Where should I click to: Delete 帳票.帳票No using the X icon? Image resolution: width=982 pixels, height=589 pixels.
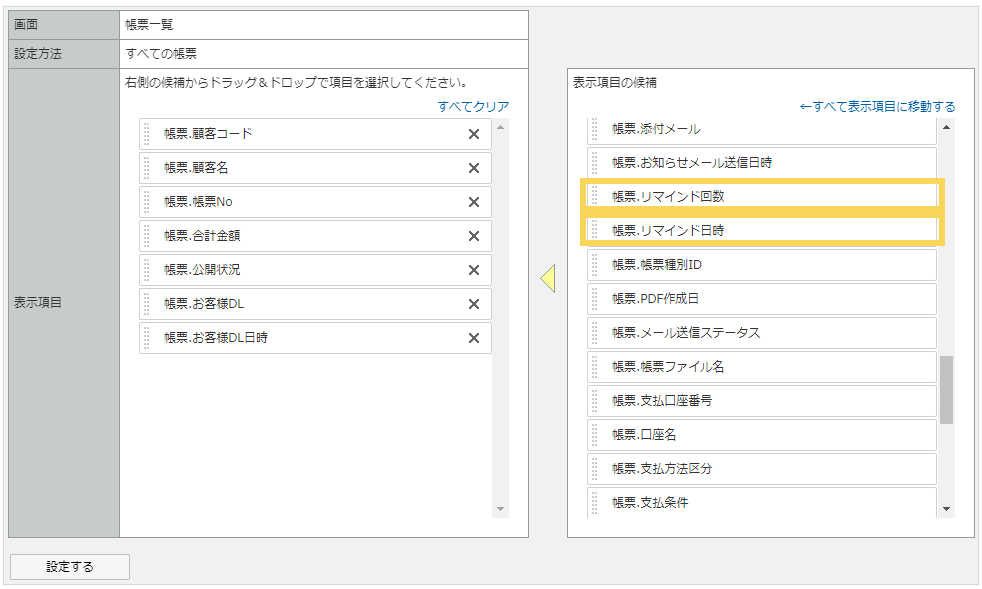pyautogui.click(x=474, y=202)
